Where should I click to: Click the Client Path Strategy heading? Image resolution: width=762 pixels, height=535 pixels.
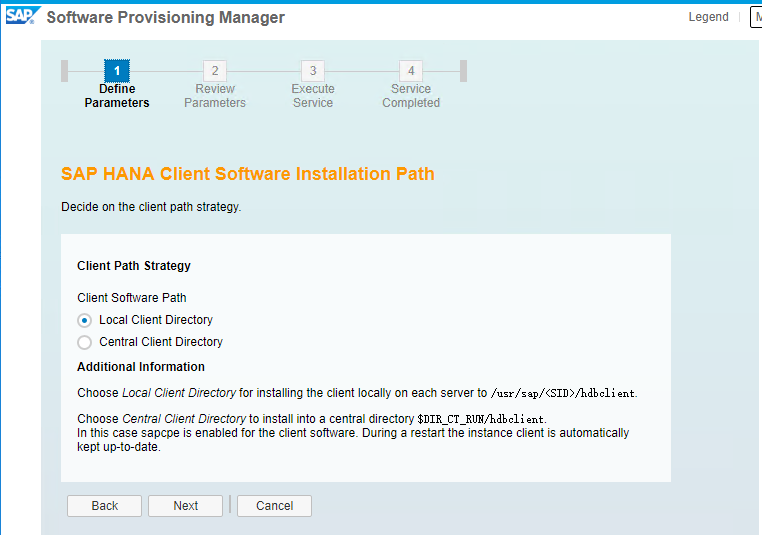point(134,266)
